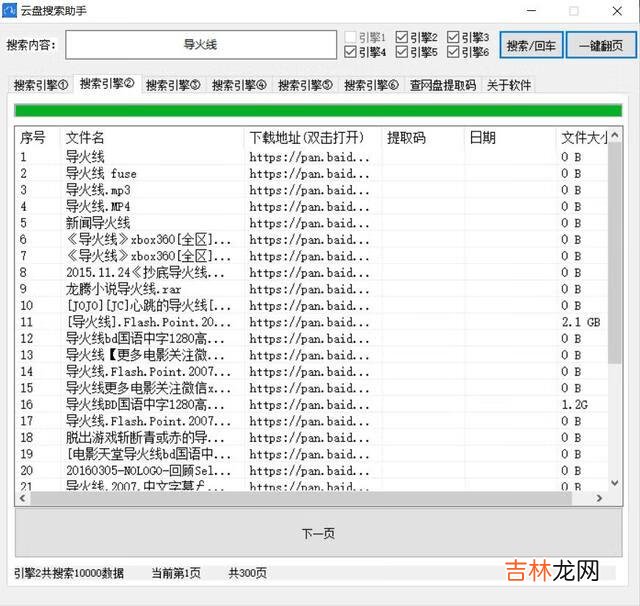The width and height of the screenshot is (640, 606).
Task: Click the 一键翻页 button
Action: pyautogui.click(x=600, y=45)
